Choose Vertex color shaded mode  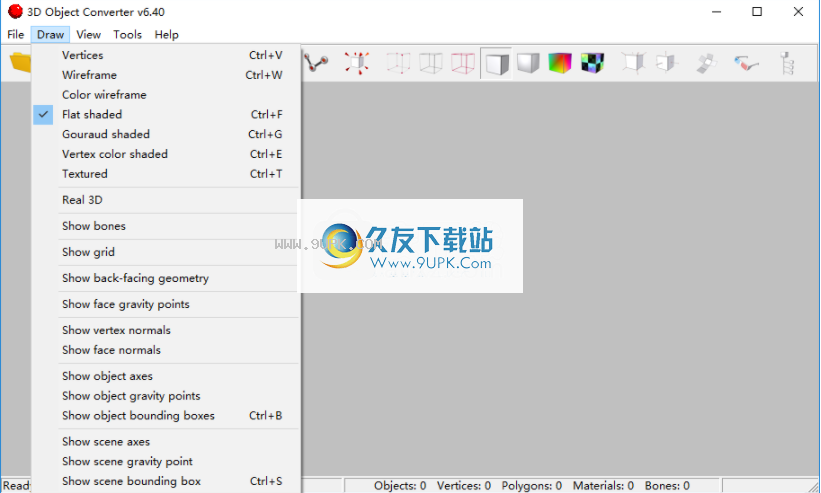click(166, 154)
